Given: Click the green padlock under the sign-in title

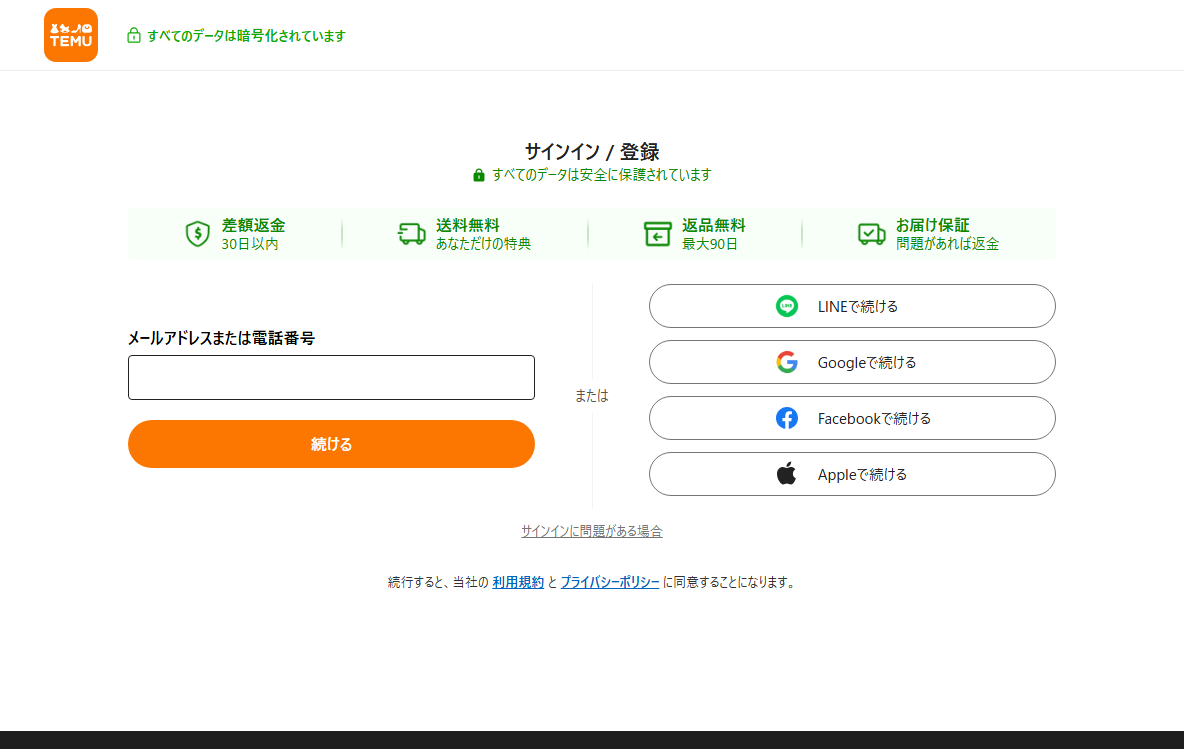Looking at the screenshot, I should (479, 175).
